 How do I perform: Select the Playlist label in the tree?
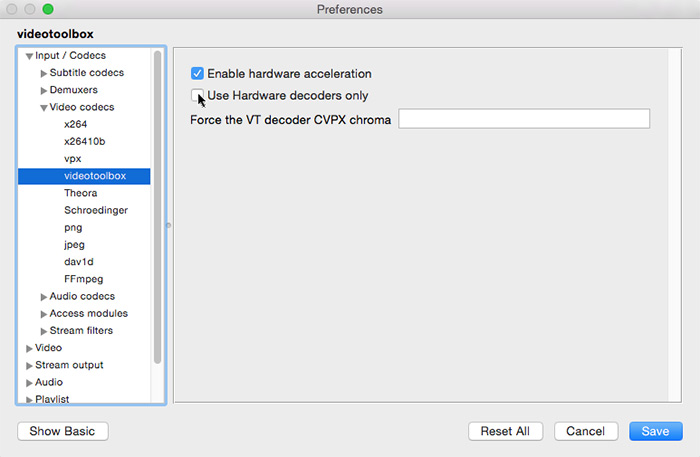pos(52,399)
